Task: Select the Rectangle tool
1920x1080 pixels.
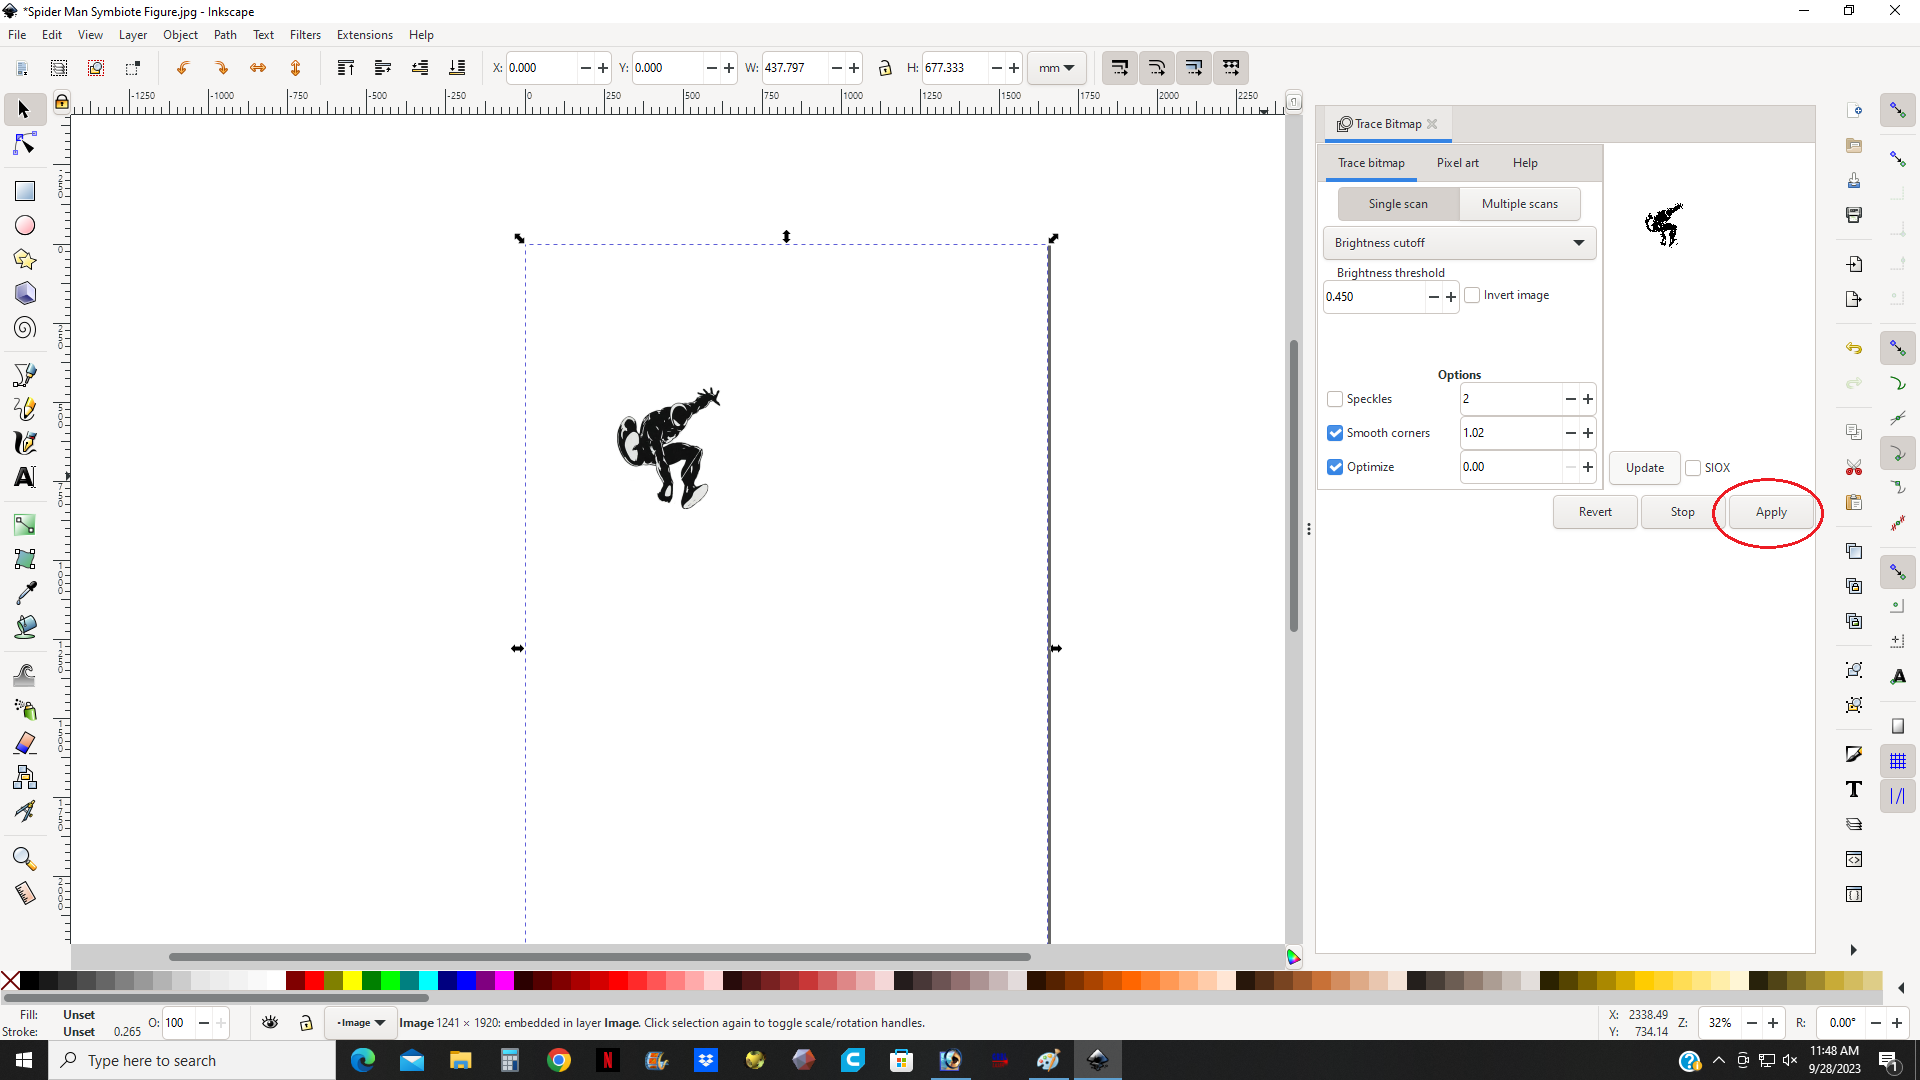Action: pyautogui.click(x=25, y=190)
